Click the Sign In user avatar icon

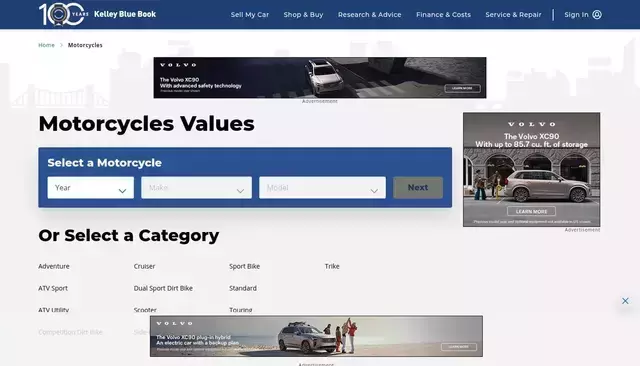tap(597, 15)
